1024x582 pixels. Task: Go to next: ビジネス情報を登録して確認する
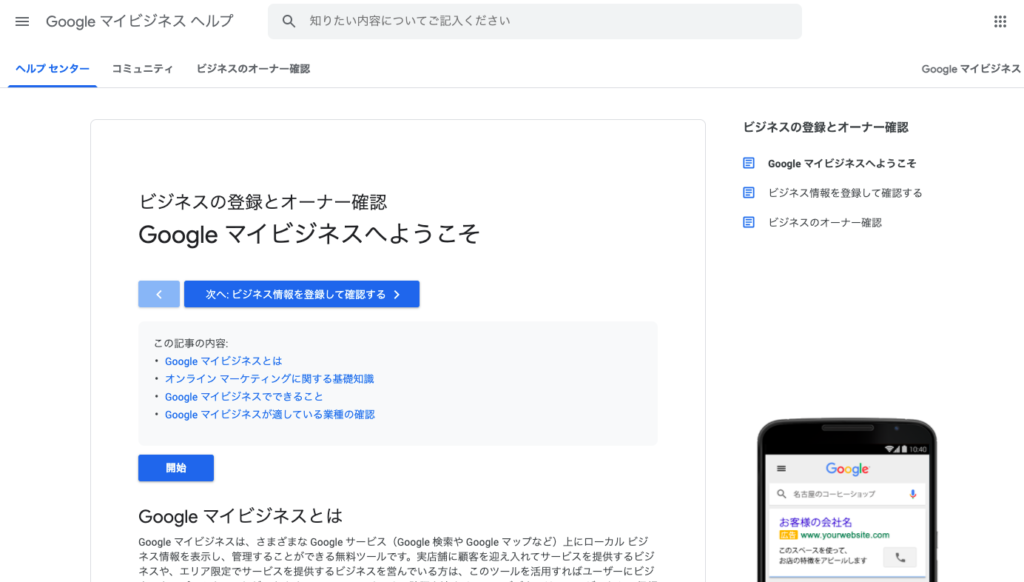302,294
